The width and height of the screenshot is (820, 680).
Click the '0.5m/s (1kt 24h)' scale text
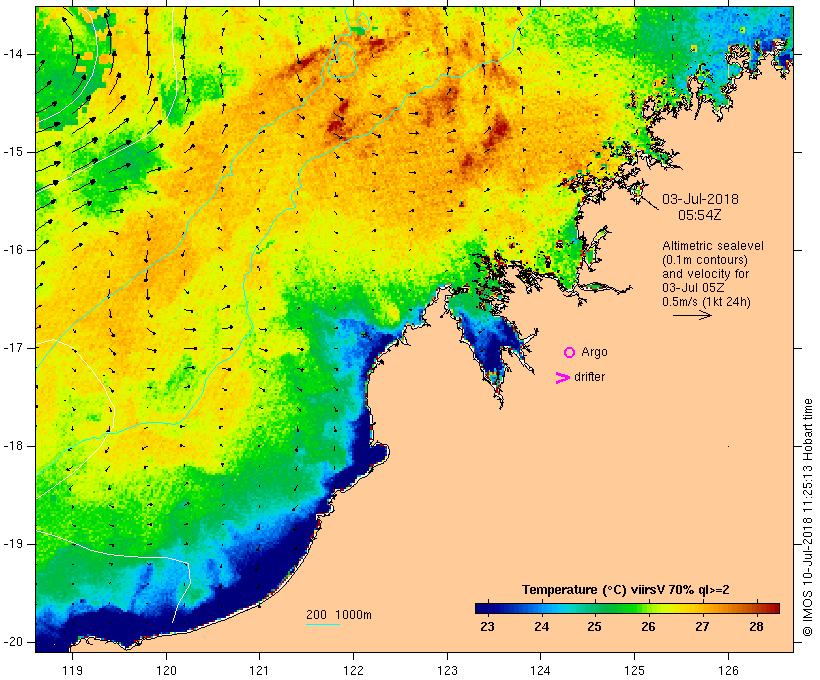[x=706, y=302]
